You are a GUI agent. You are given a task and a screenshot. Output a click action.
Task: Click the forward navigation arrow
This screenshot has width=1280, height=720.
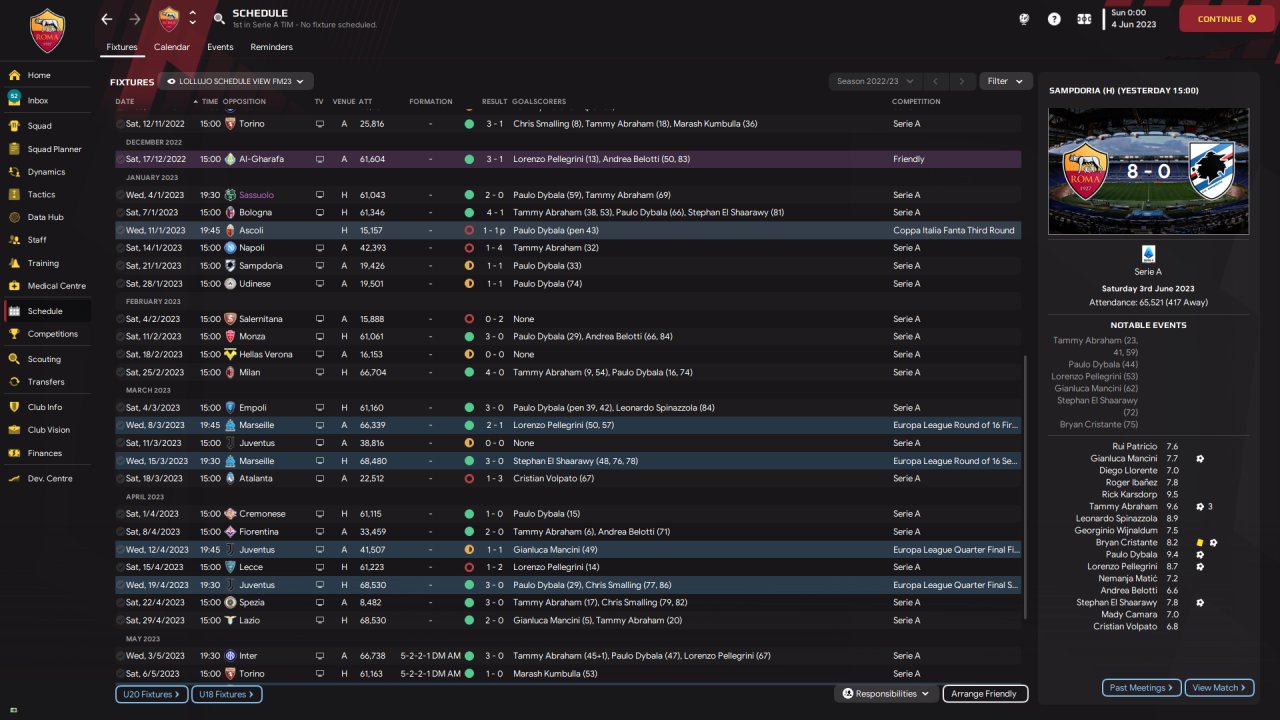point(135,19)
